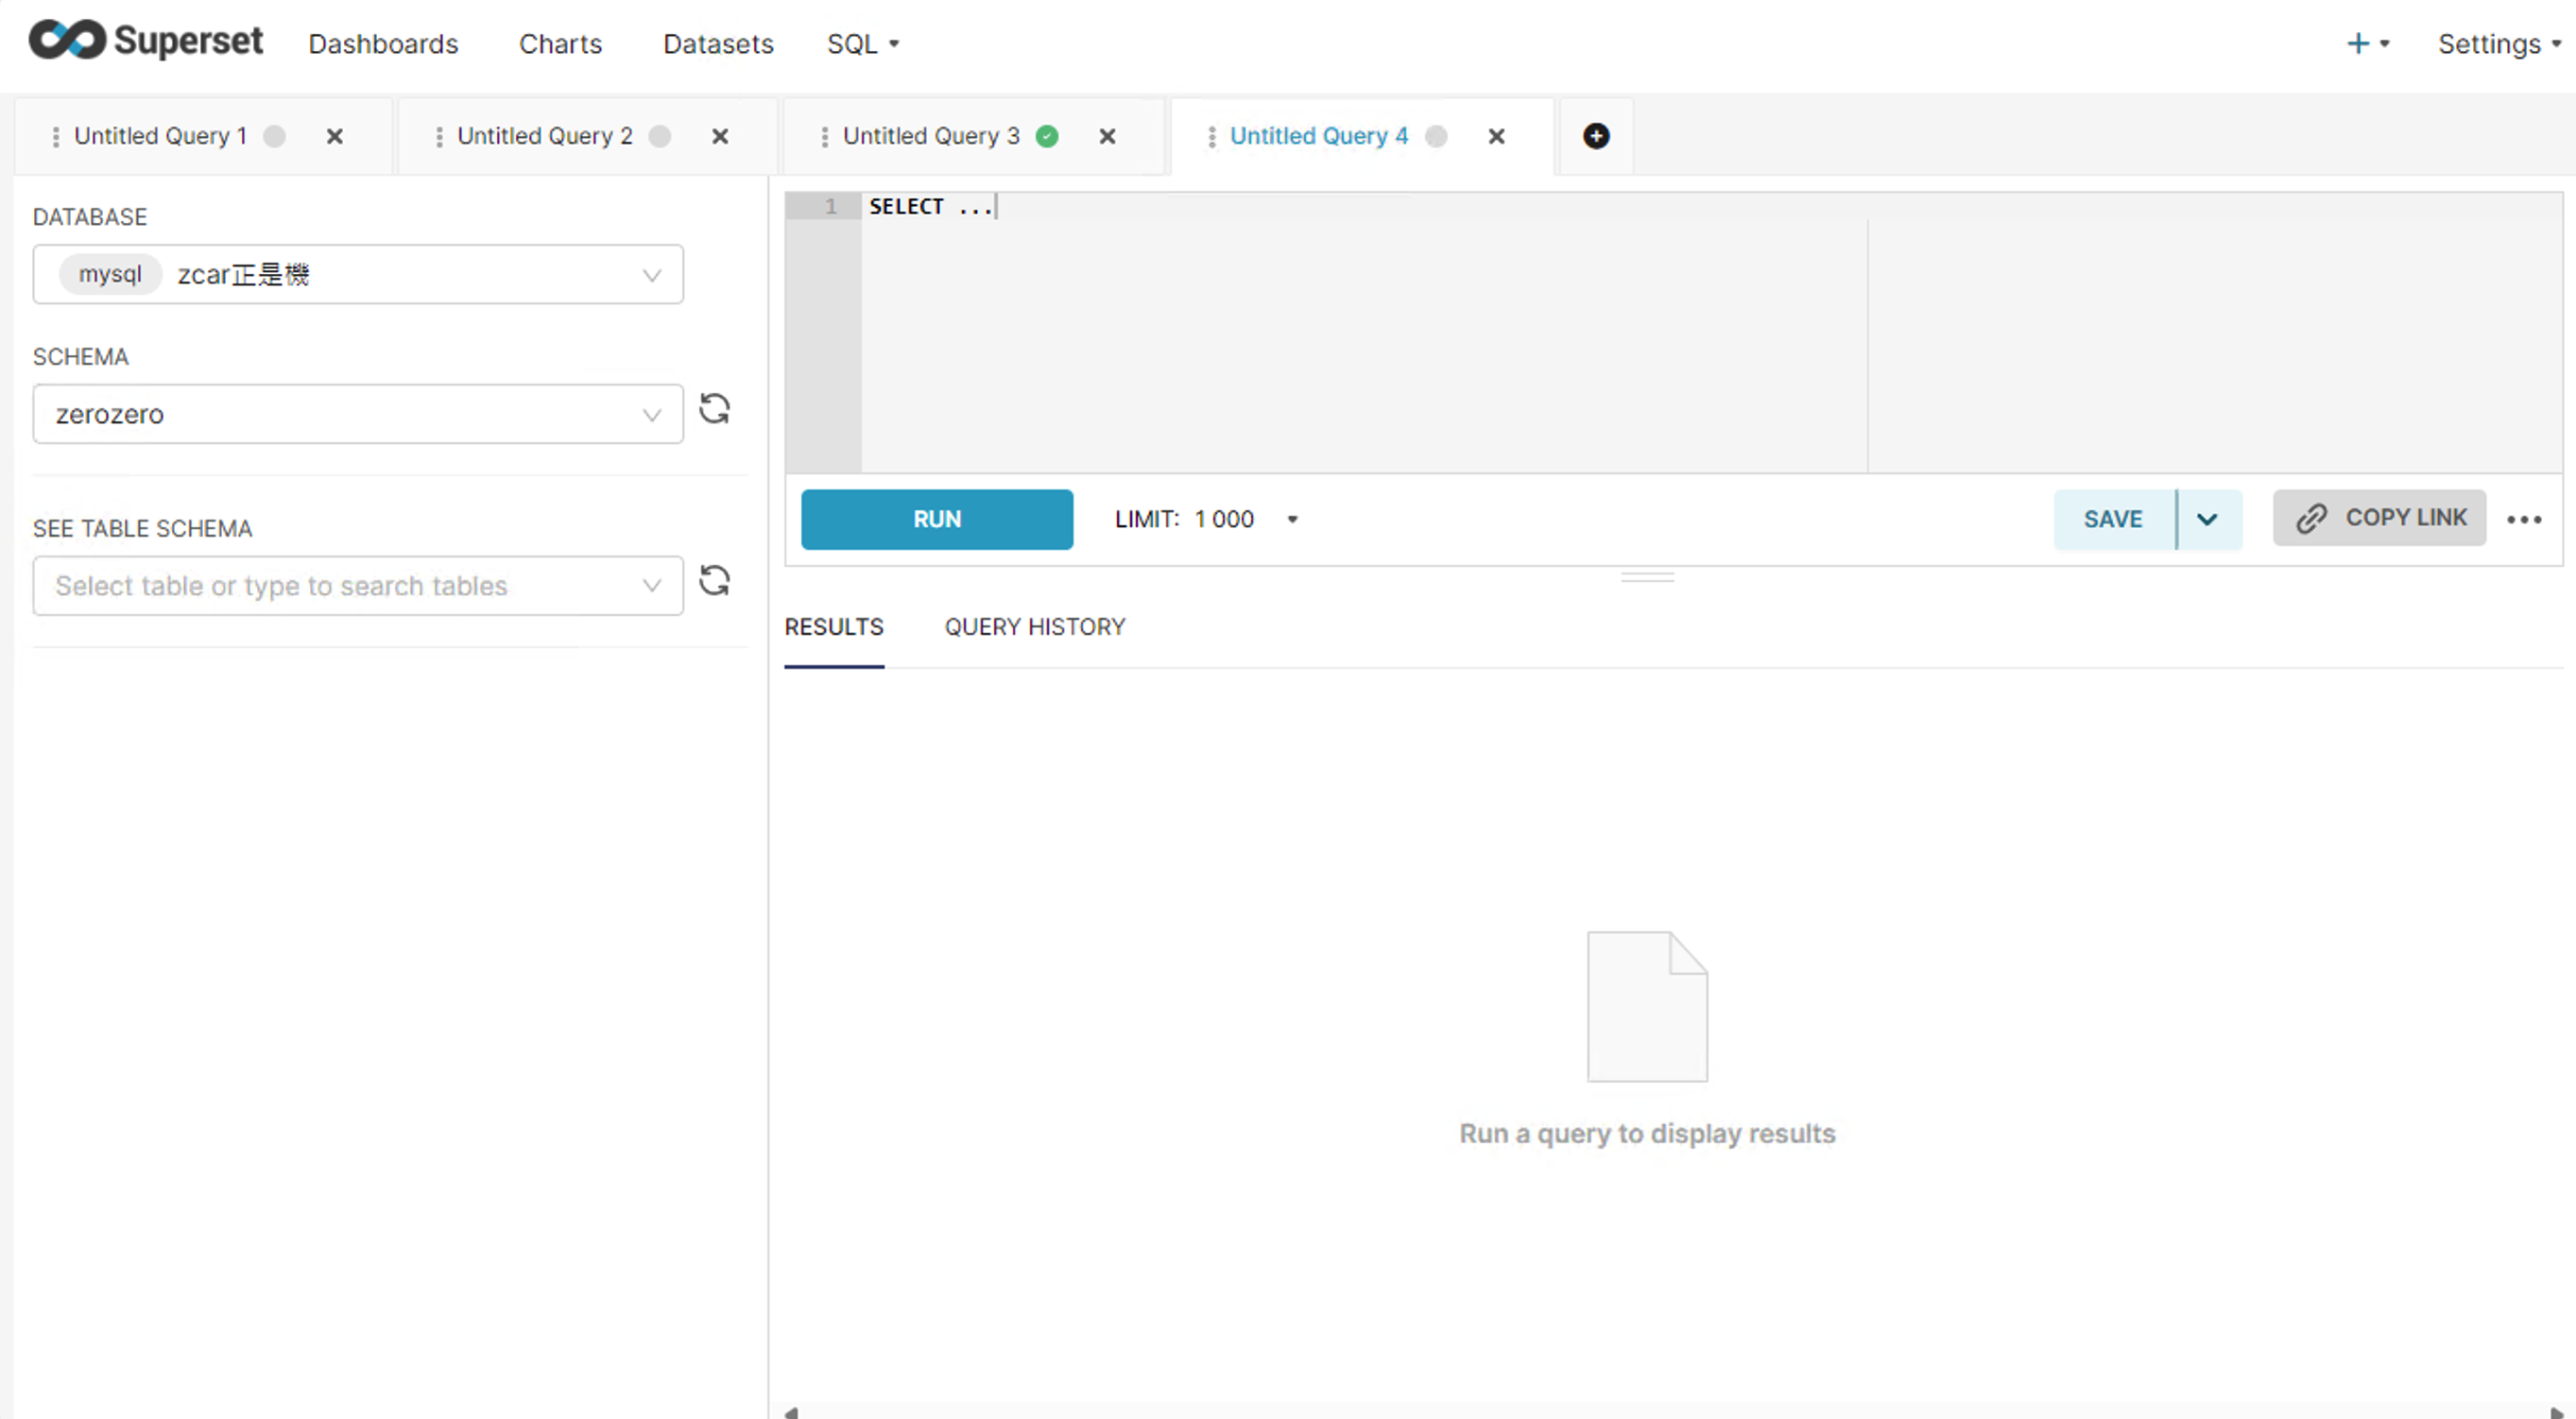Open Untitled Query 4 tab options handle
The image size is (2576, 1419).
1211,136
